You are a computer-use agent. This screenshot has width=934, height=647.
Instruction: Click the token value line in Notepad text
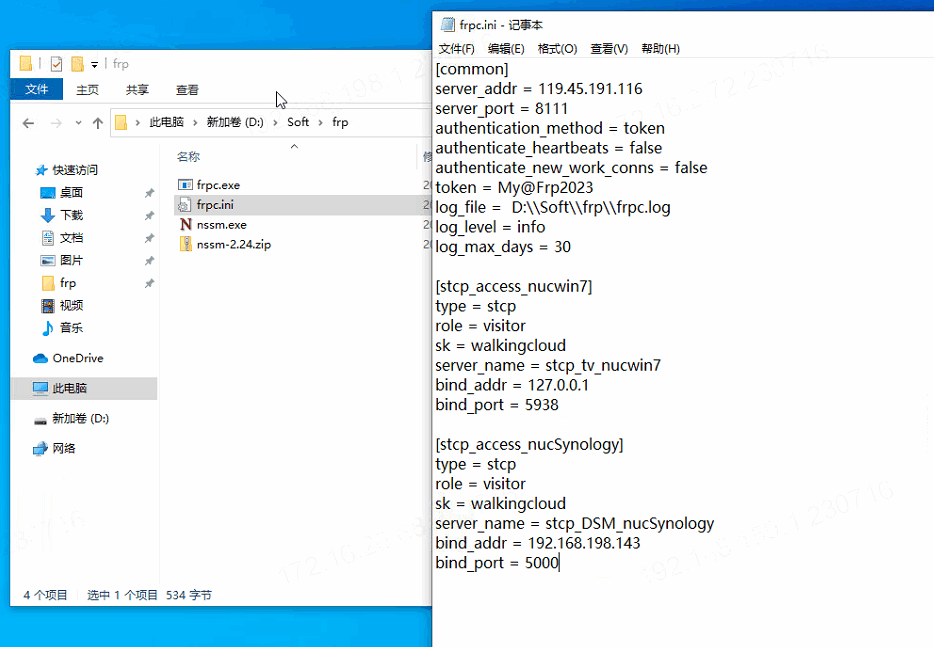coord(514,188)
